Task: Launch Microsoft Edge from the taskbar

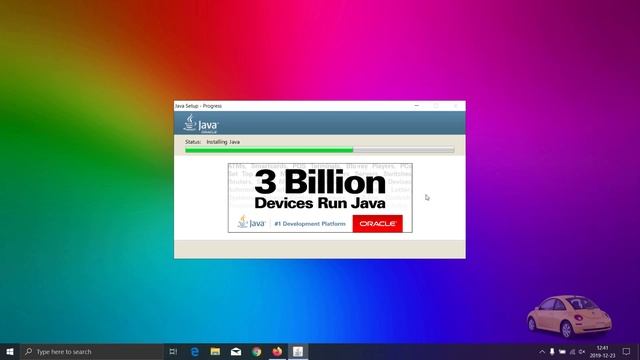Action: (x=195, y=351)
